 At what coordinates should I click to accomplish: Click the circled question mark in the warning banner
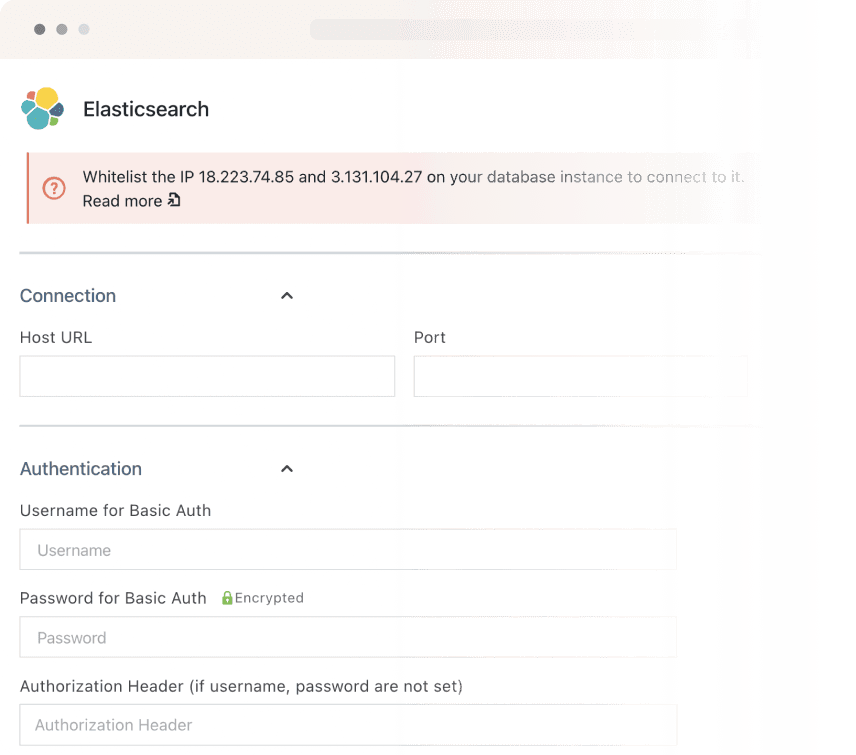54,188
